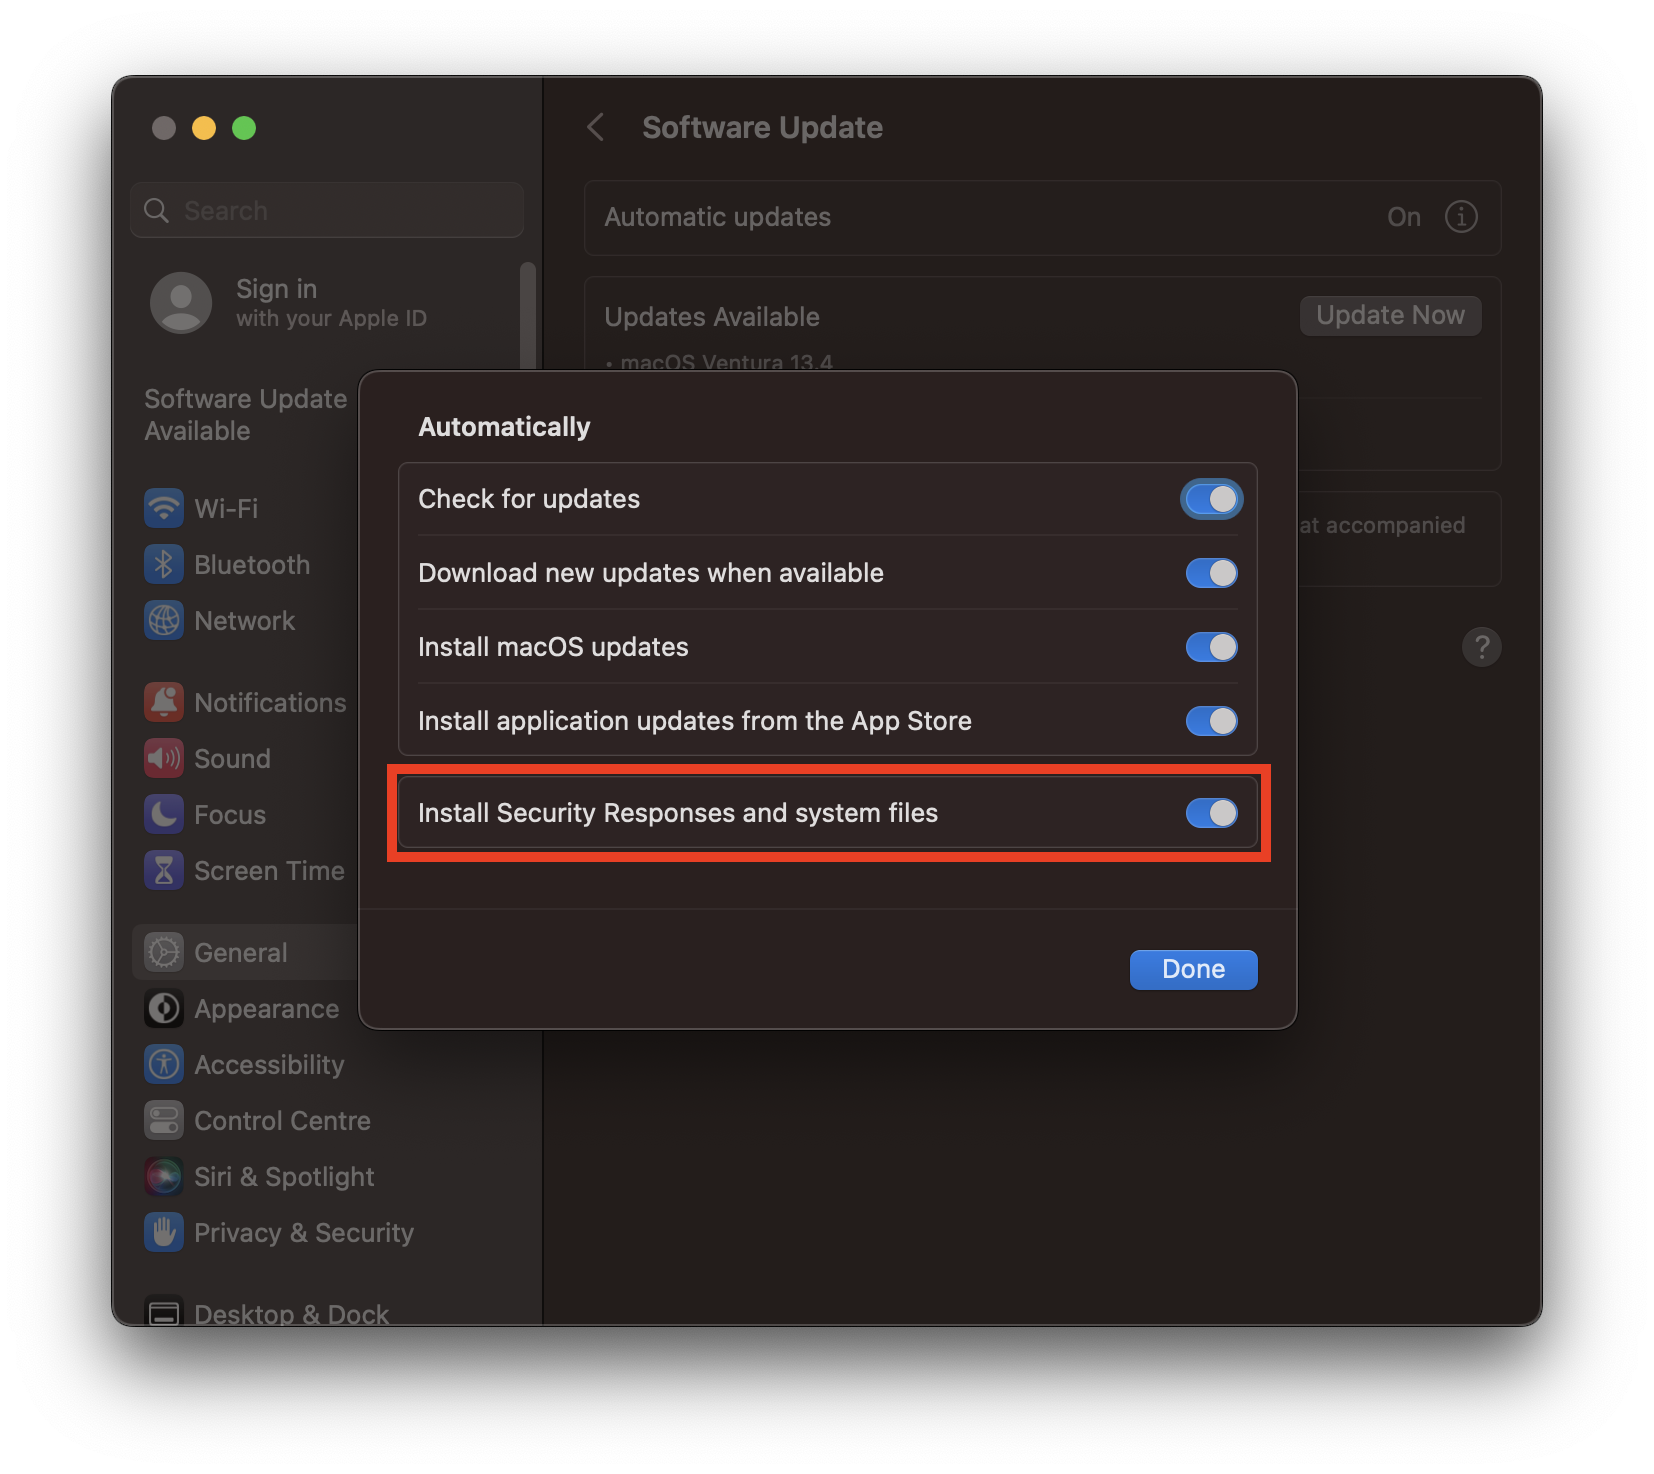The image size is (1654, 1474).
Task: Disable the Check for updates toggle
Action: pos(1211,499)
